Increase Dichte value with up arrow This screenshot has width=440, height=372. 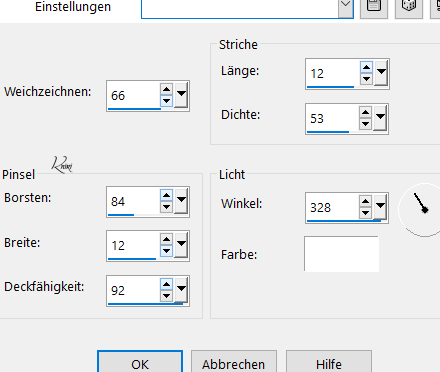(x=366, y=112)
